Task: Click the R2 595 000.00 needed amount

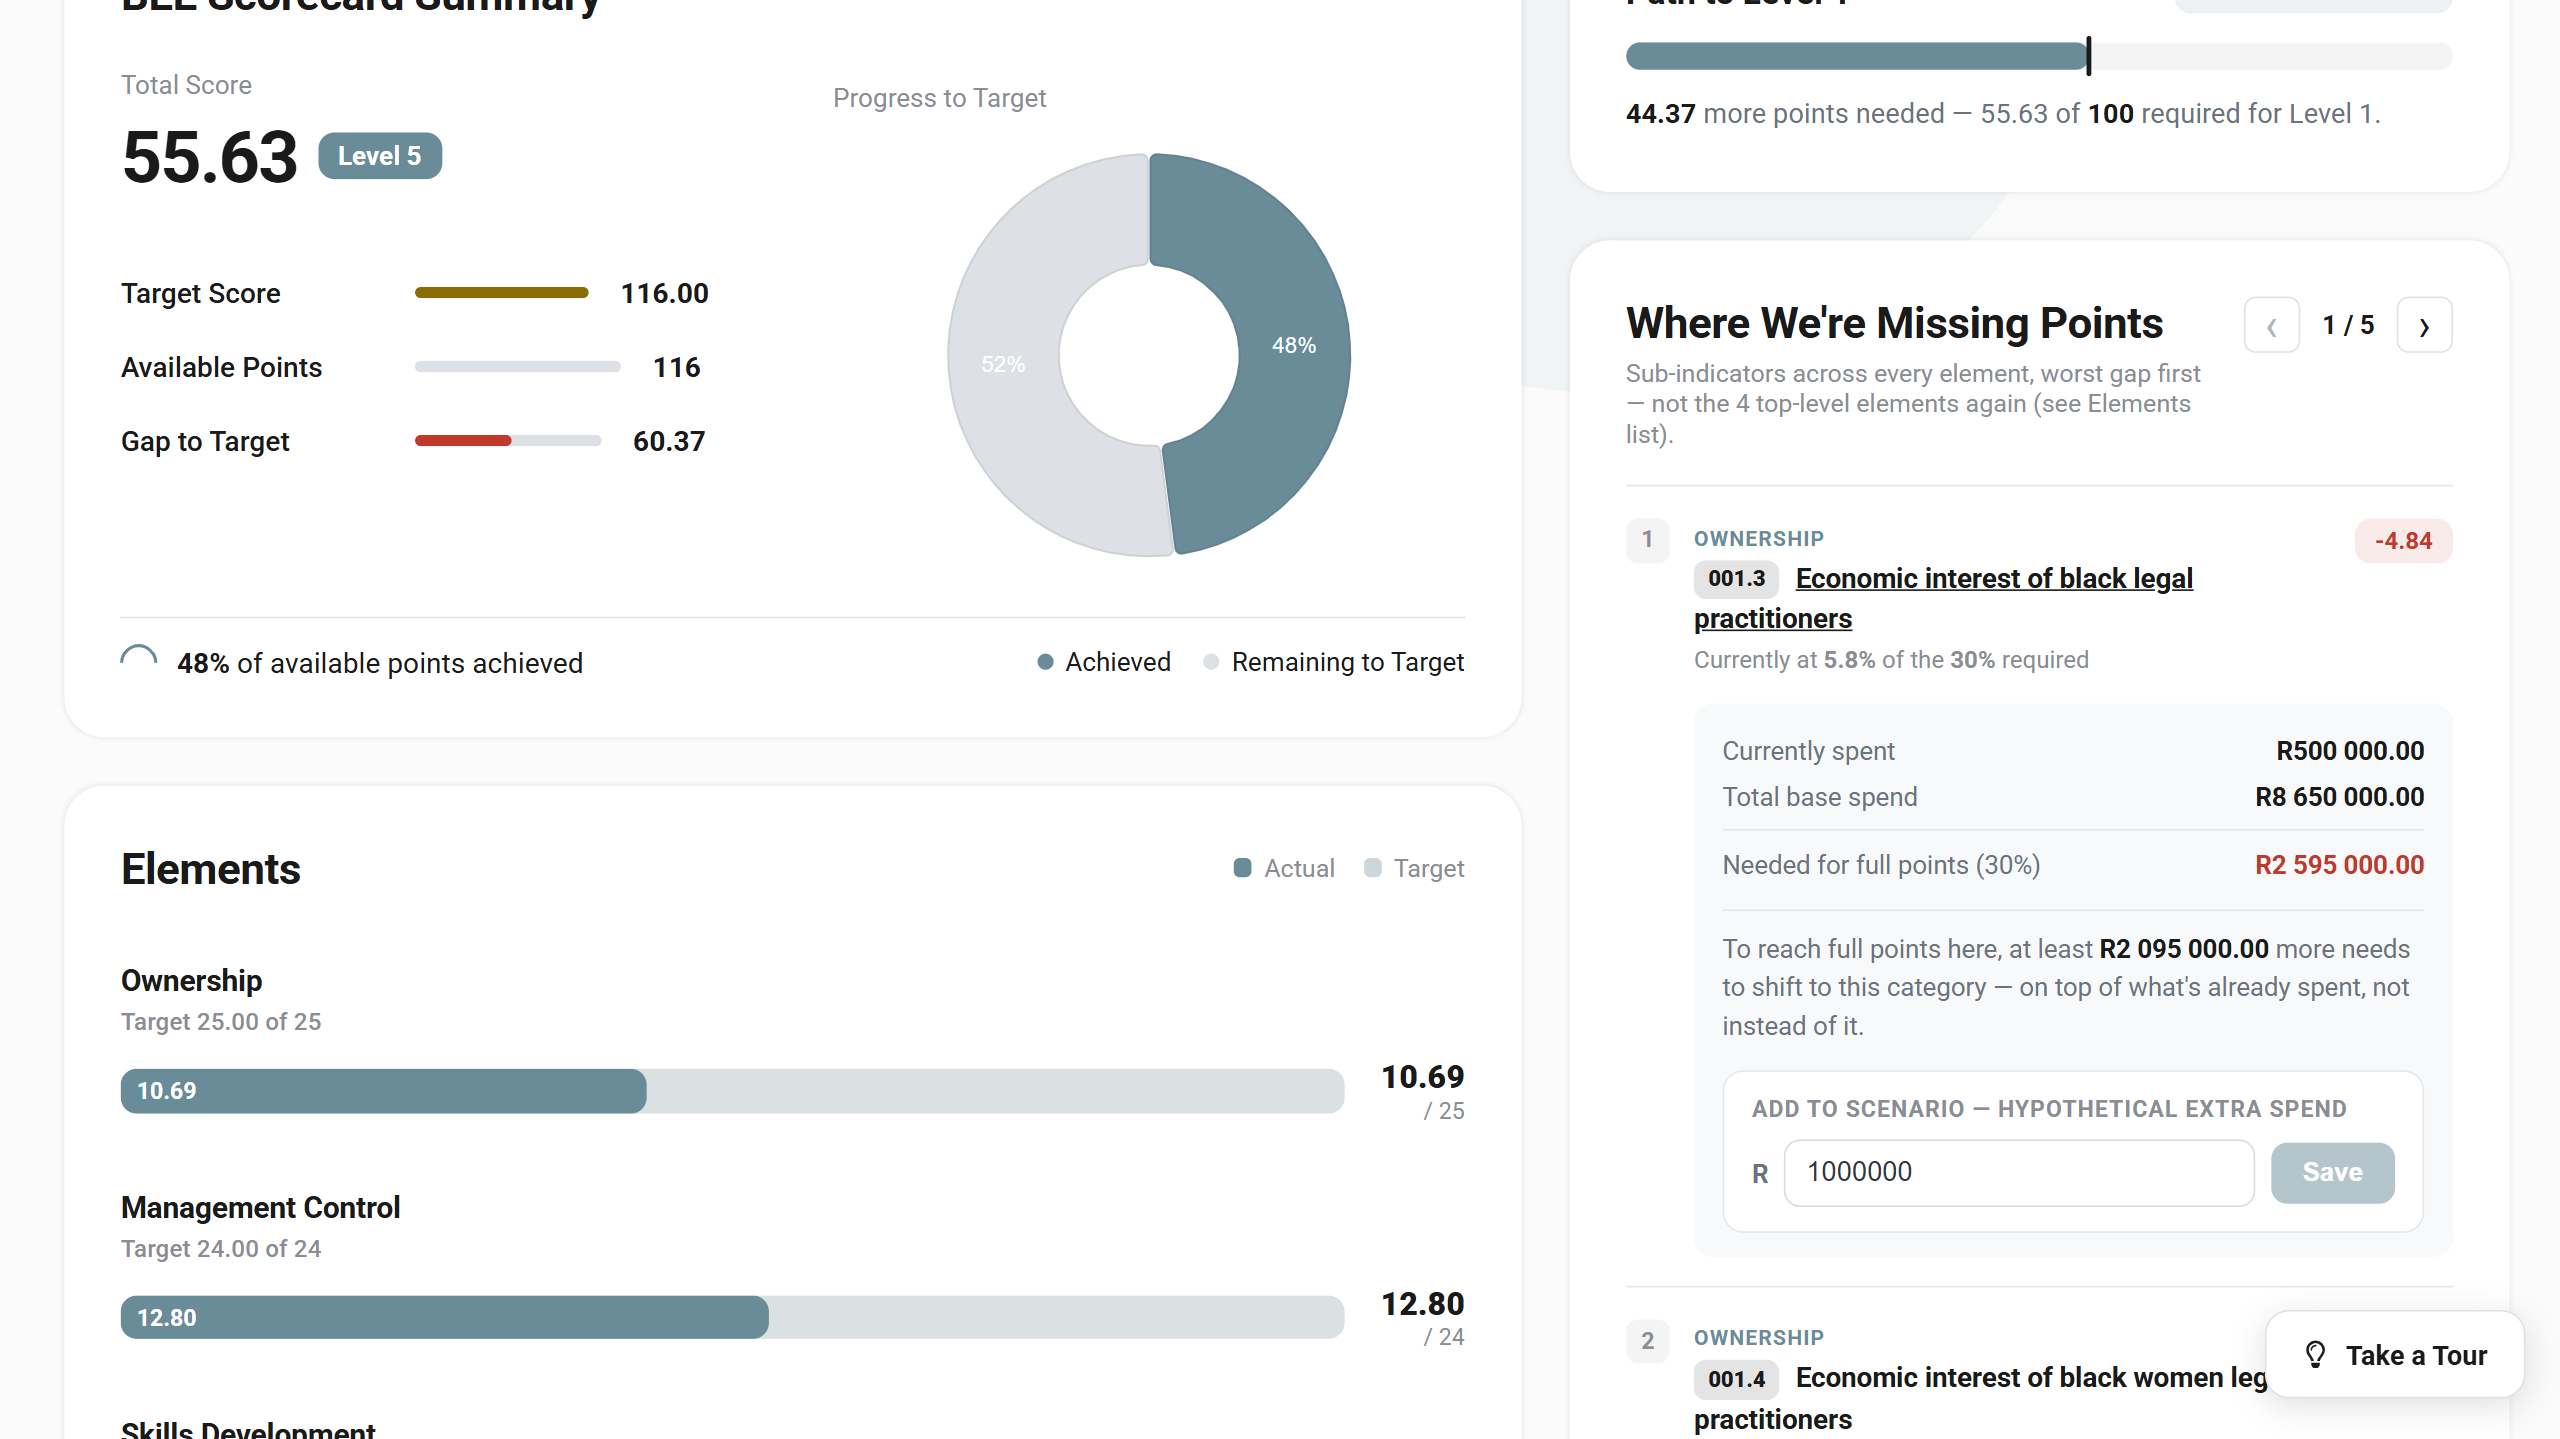Action: pos(2339,865)
